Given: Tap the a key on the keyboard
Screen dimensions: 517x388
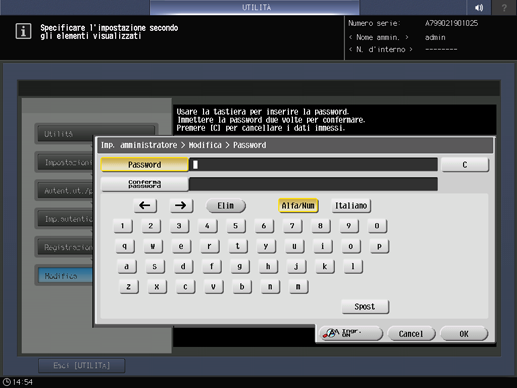Looking at the screenshot, I should coord(127,266).
